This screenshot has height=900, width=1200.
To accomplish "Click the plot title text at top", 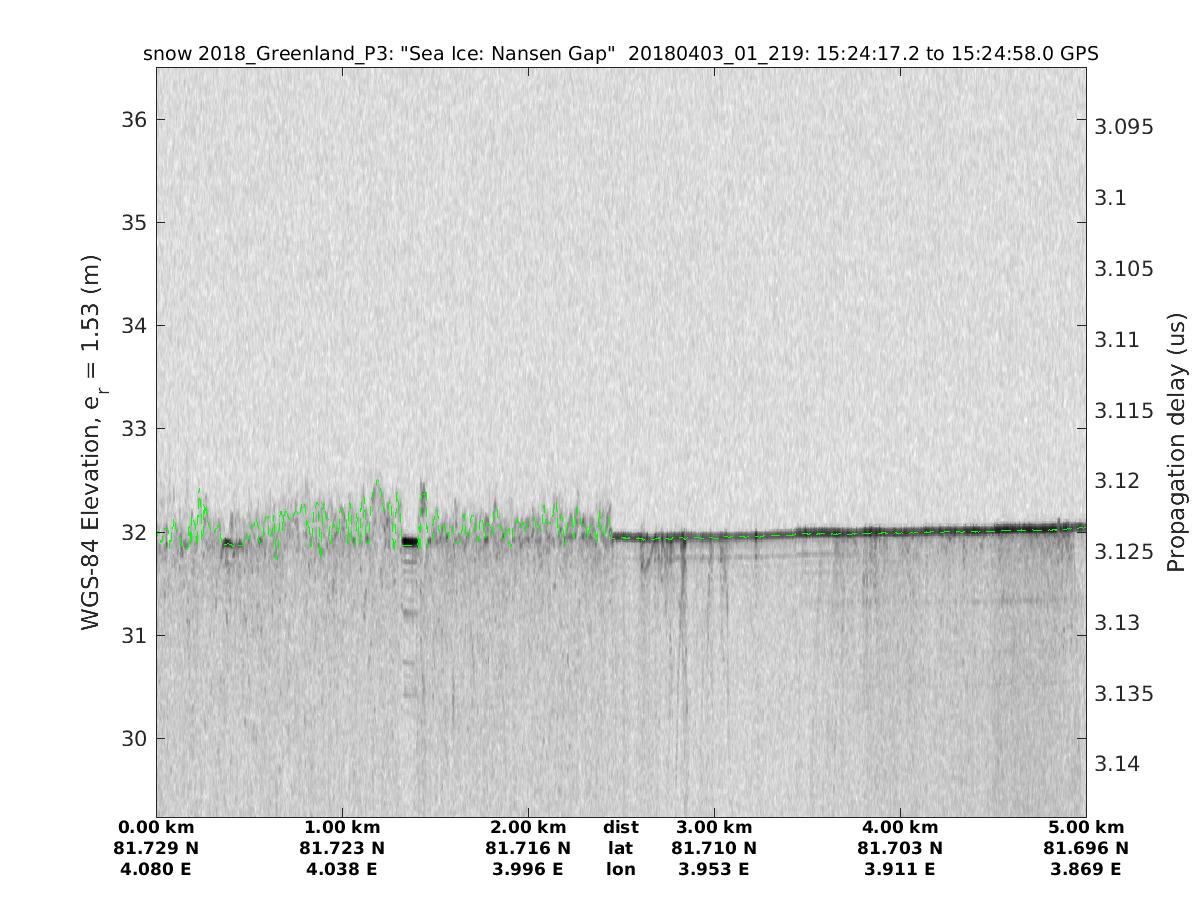I will (x=620, y=54).
